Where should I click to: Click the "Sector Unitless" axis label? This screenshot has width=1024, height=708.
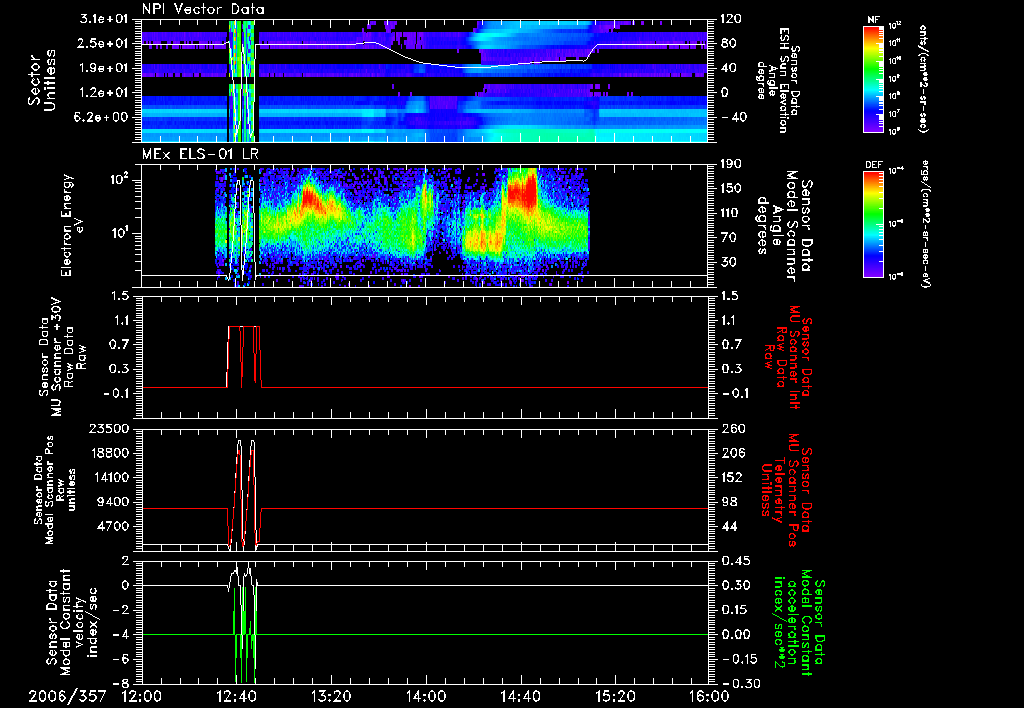click(41, 80)
